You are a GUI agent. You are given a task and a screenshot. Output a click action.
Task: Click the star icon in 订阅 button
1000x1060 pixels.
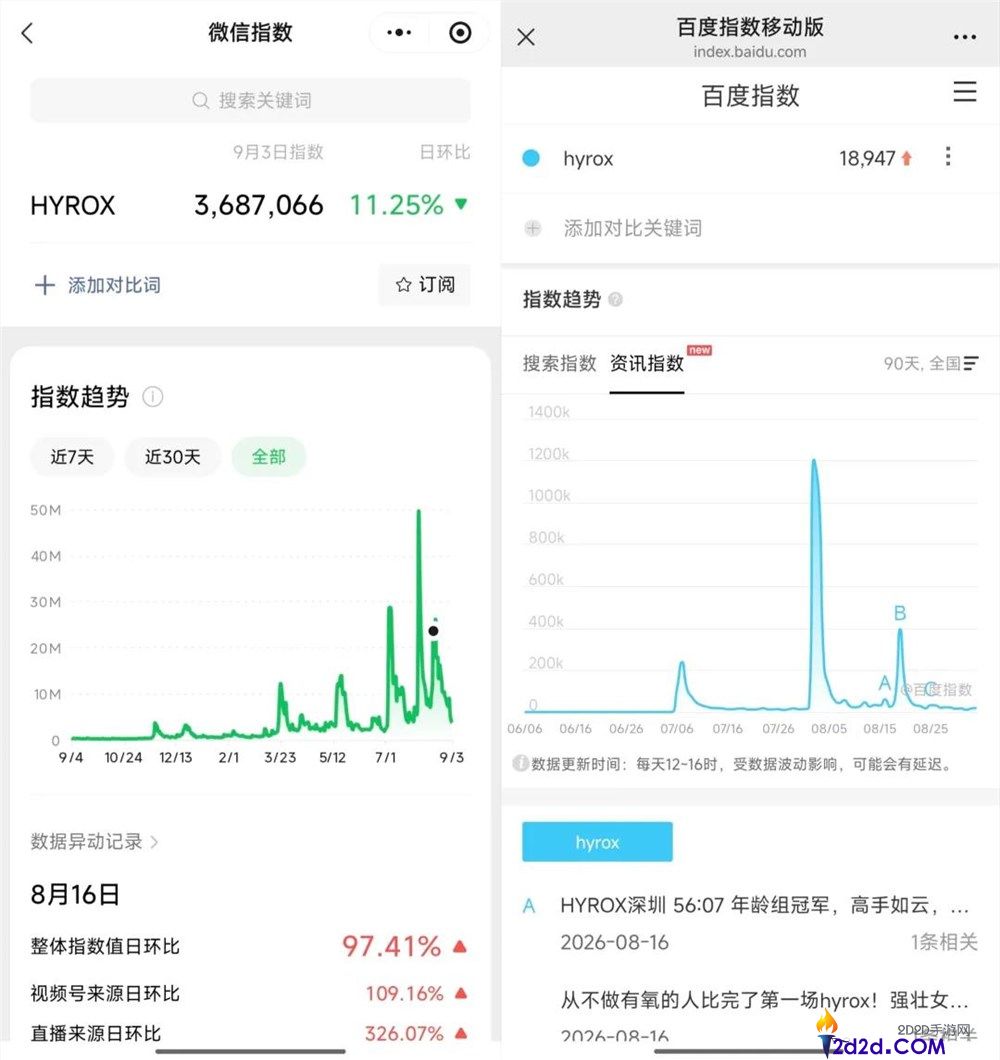point(404,285)
